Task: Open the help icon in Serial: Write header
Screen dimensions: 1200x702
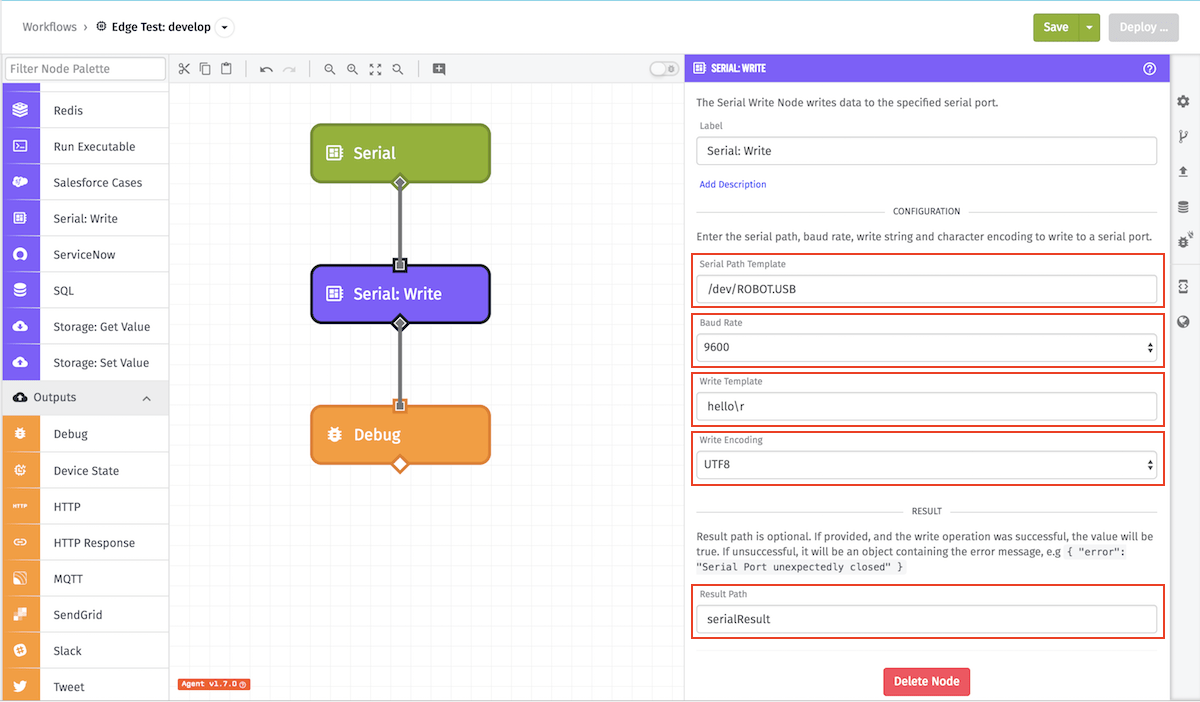Action: pyautogui.click(x=1150, y=69)
